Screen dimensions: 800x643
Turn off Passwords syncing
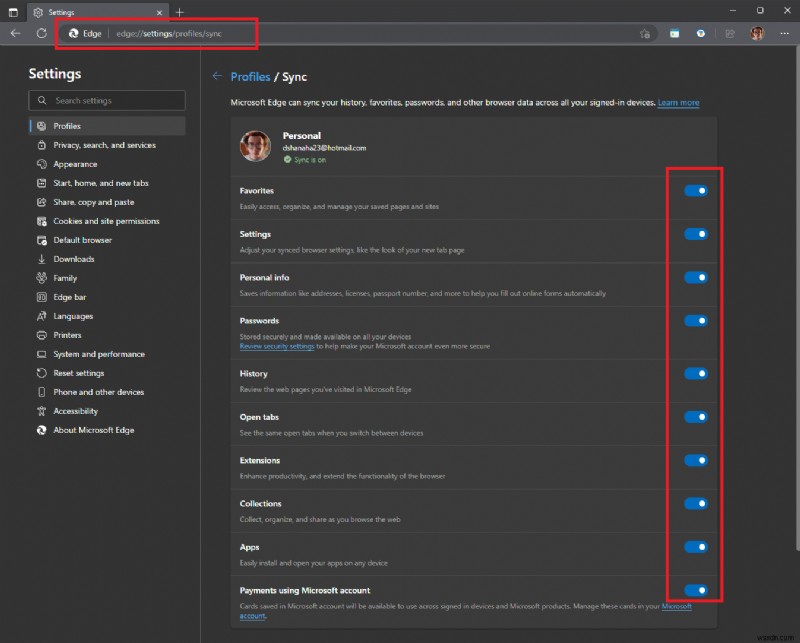695,321
